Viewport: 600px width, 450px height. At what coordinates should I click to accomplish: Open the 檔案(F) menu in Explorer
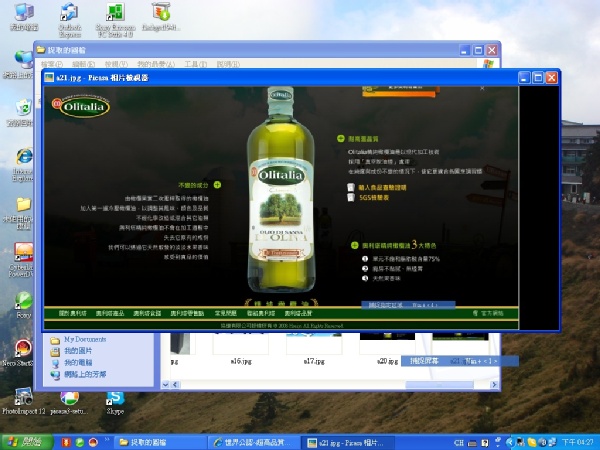(x=52, y=64)
